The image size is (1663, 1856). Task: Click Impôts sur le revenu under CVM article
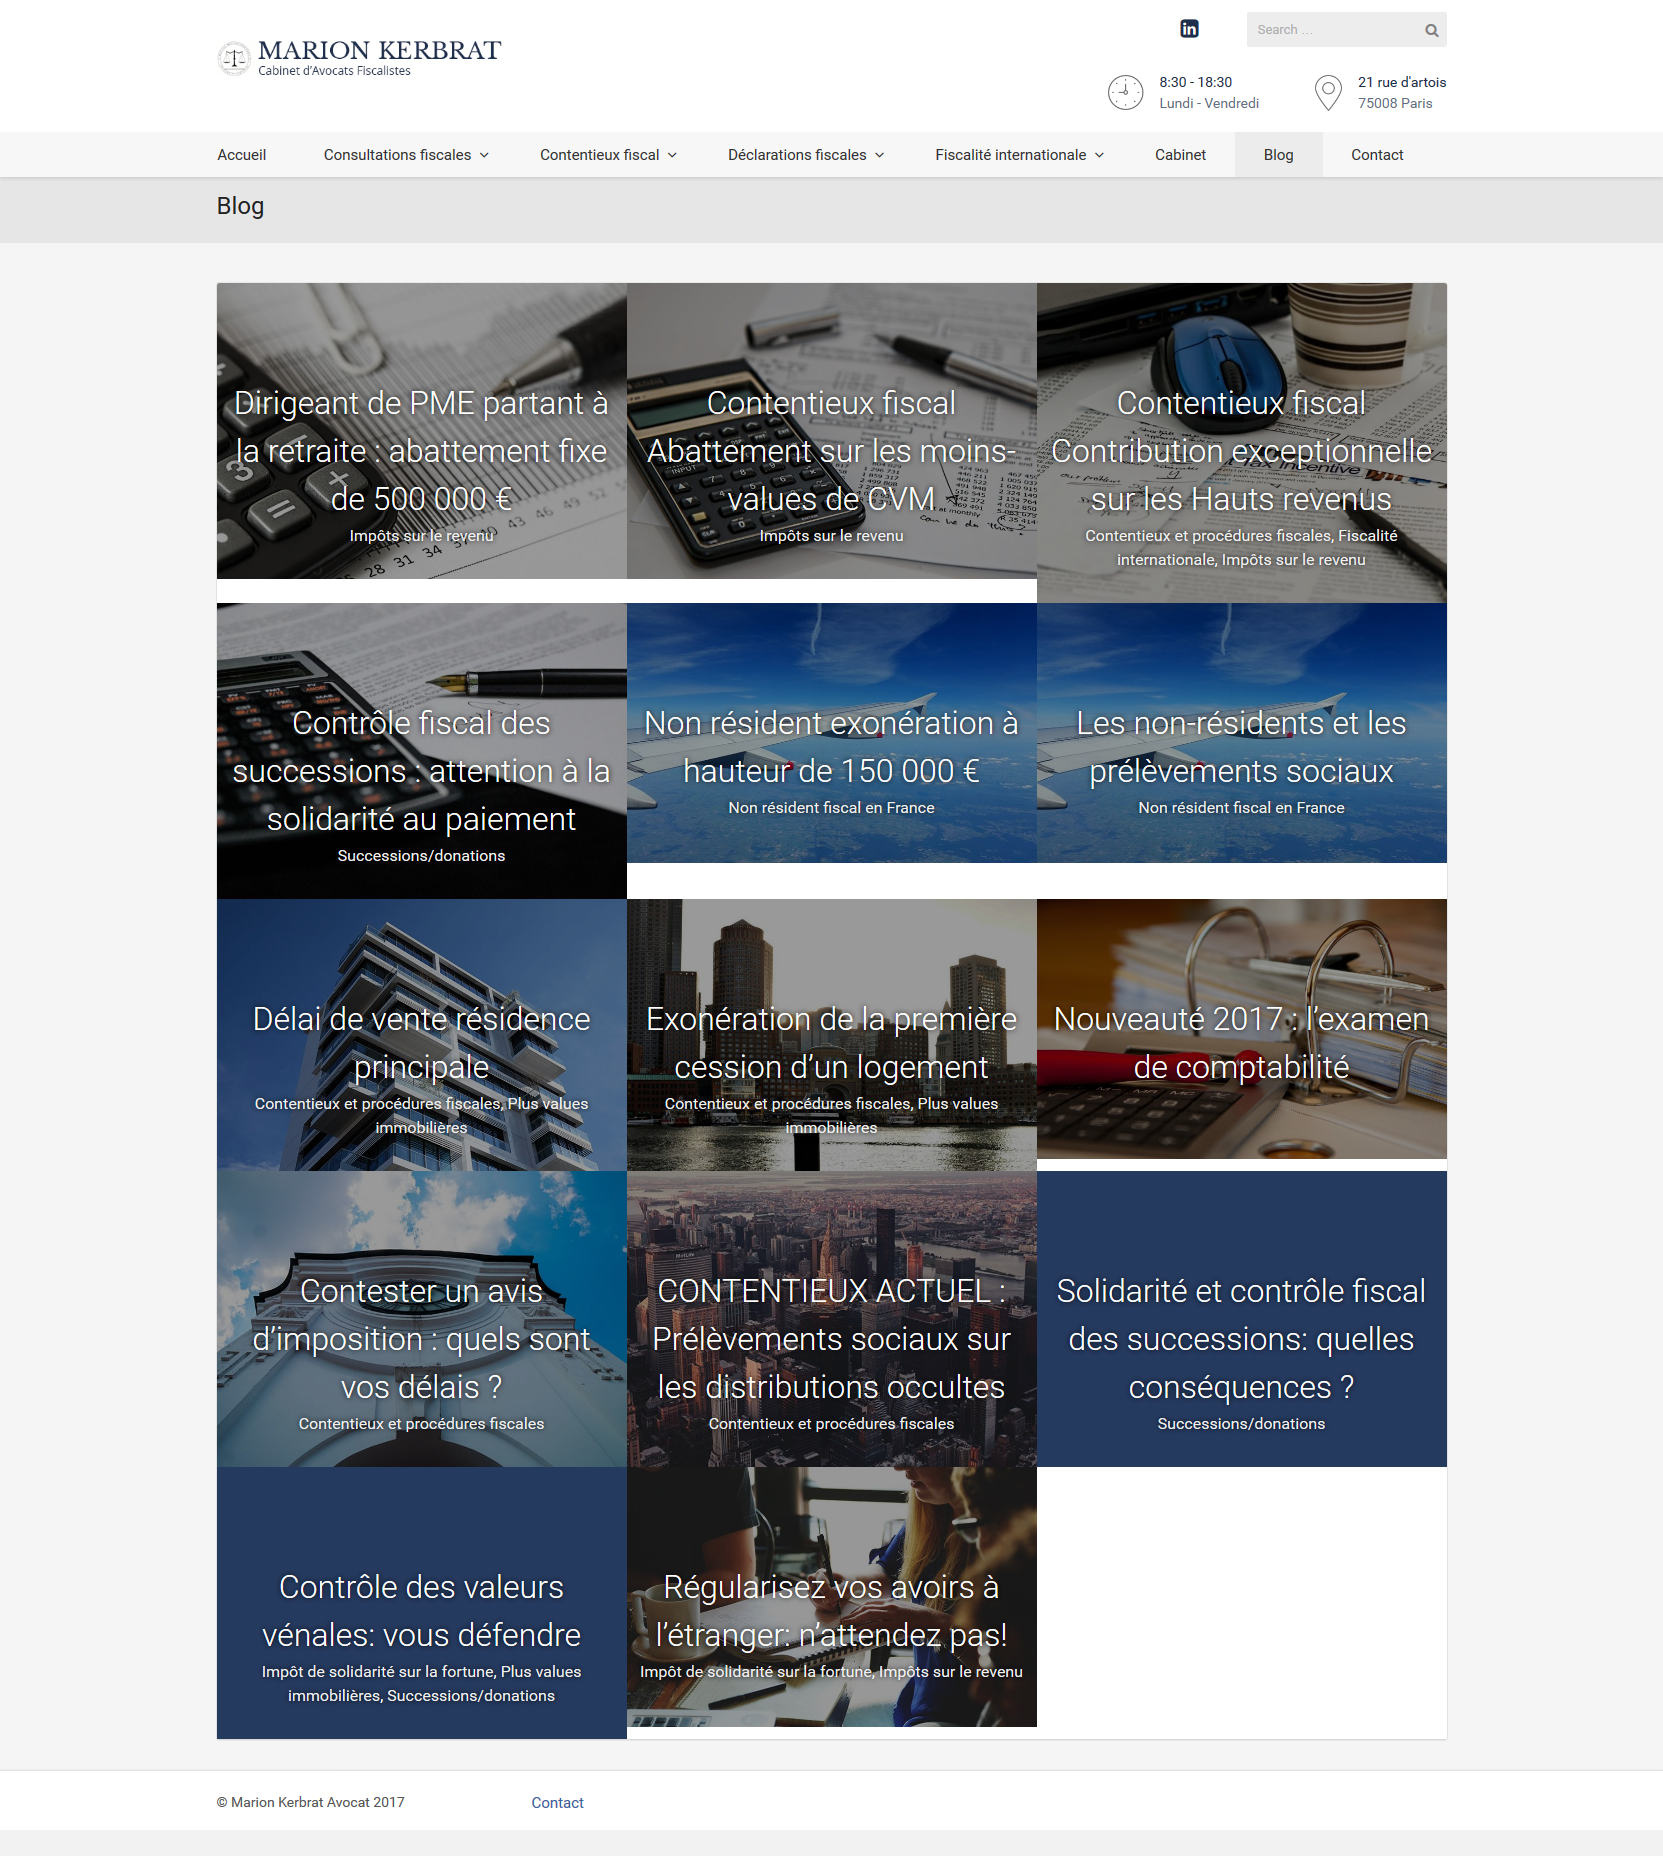click(x=831, y=536)
